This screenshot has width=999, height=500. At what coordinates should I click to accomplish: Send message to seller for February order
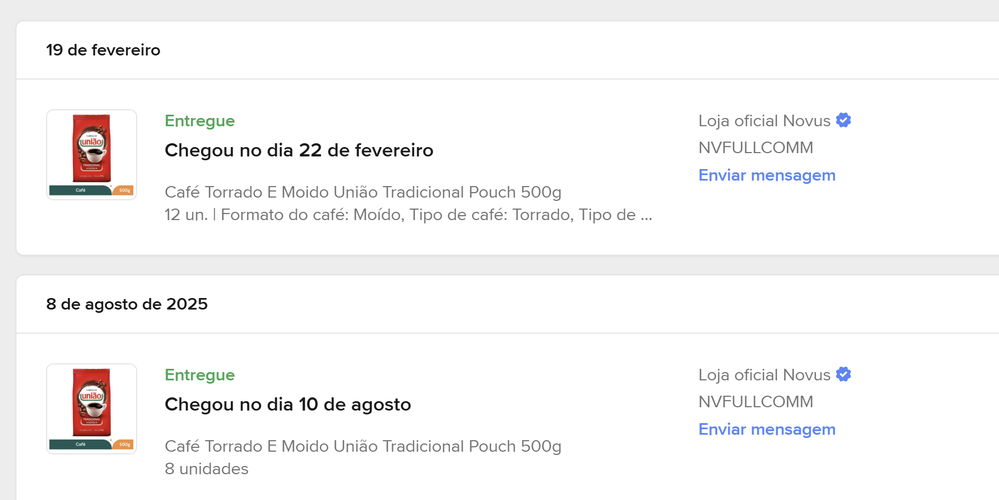click(766, 175)
